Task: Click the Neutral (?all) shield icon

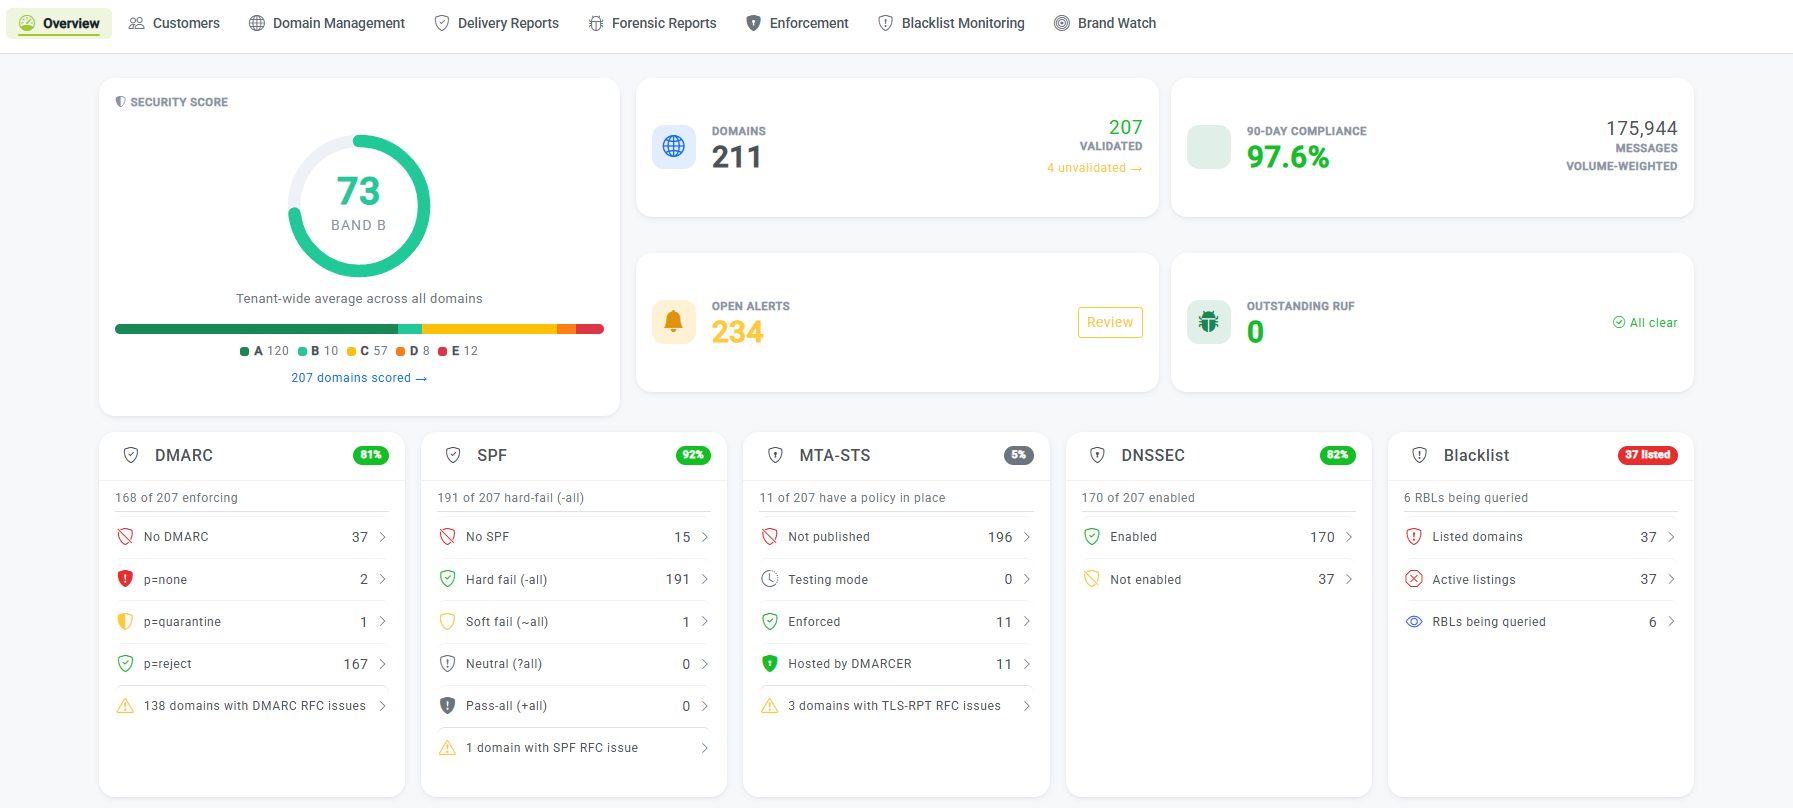Action: click(x=448, y=663)
